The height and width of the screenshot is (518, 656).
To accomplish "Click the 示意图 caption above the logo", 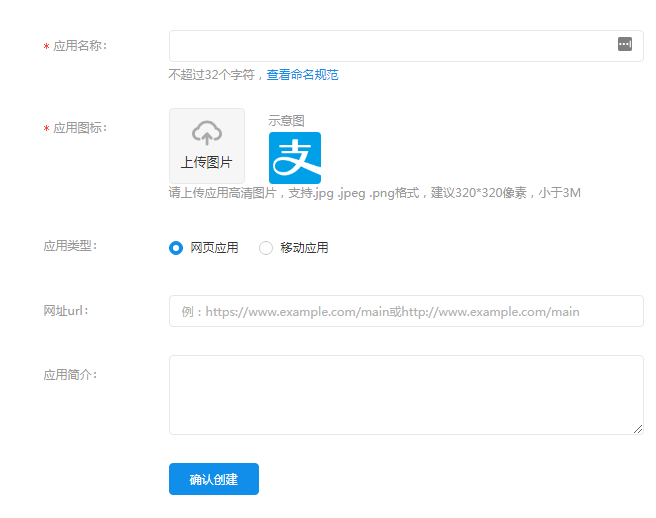I will pos(286,121).
